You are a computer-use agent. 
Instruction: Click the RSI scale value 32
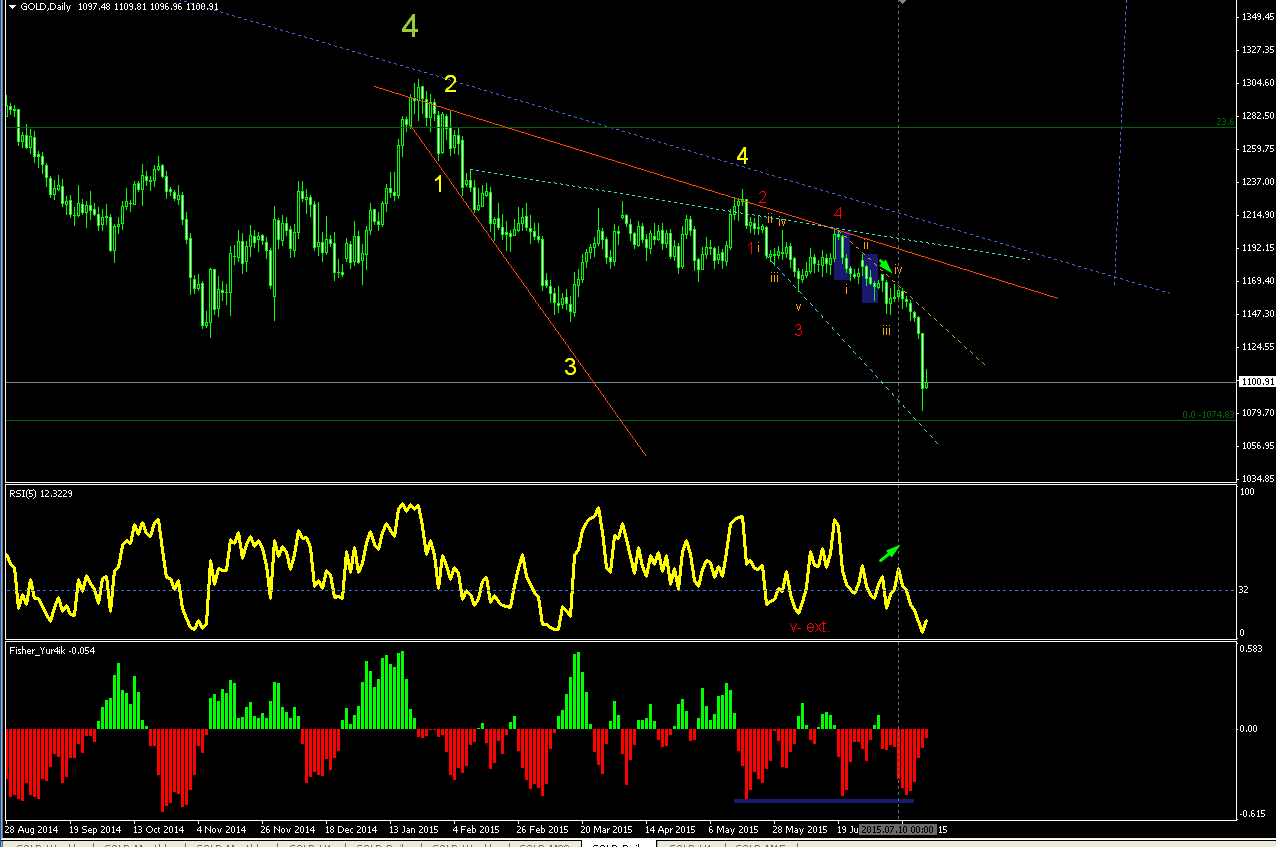[x=1243, y=590]
